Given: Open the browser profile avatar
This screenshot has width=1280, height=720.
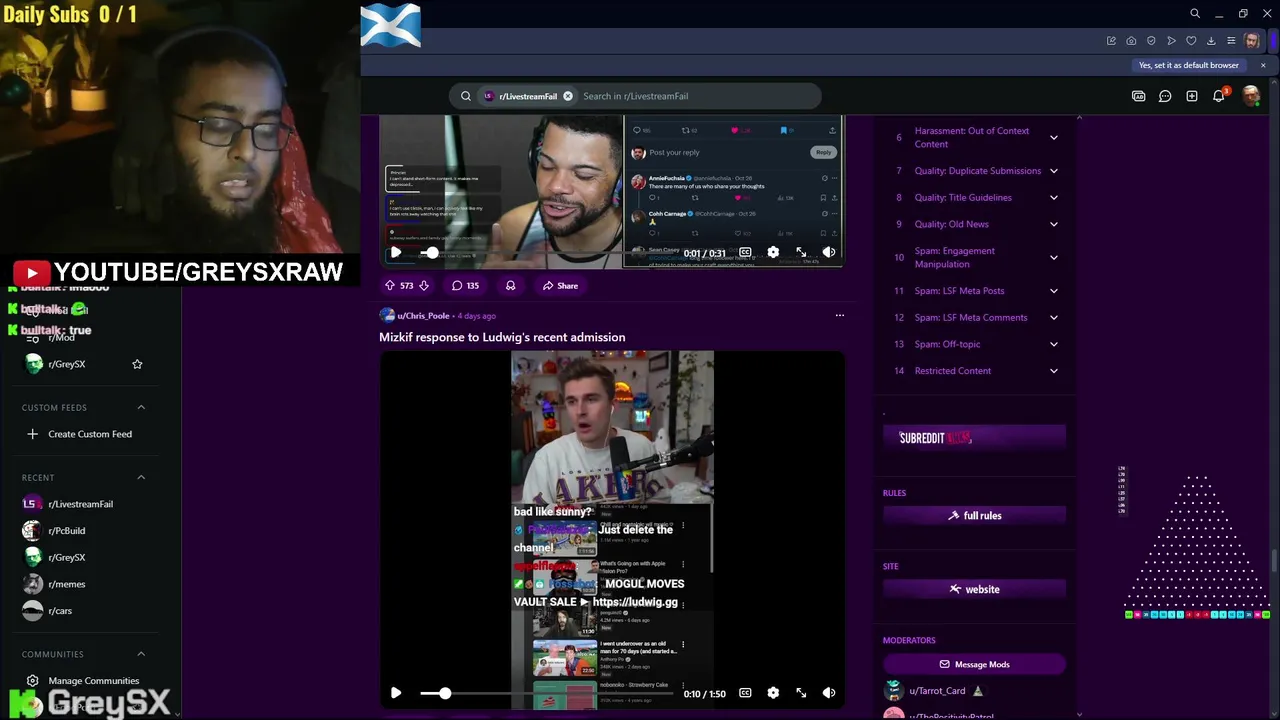Looking at the screenshot, I should [1252, 41].
